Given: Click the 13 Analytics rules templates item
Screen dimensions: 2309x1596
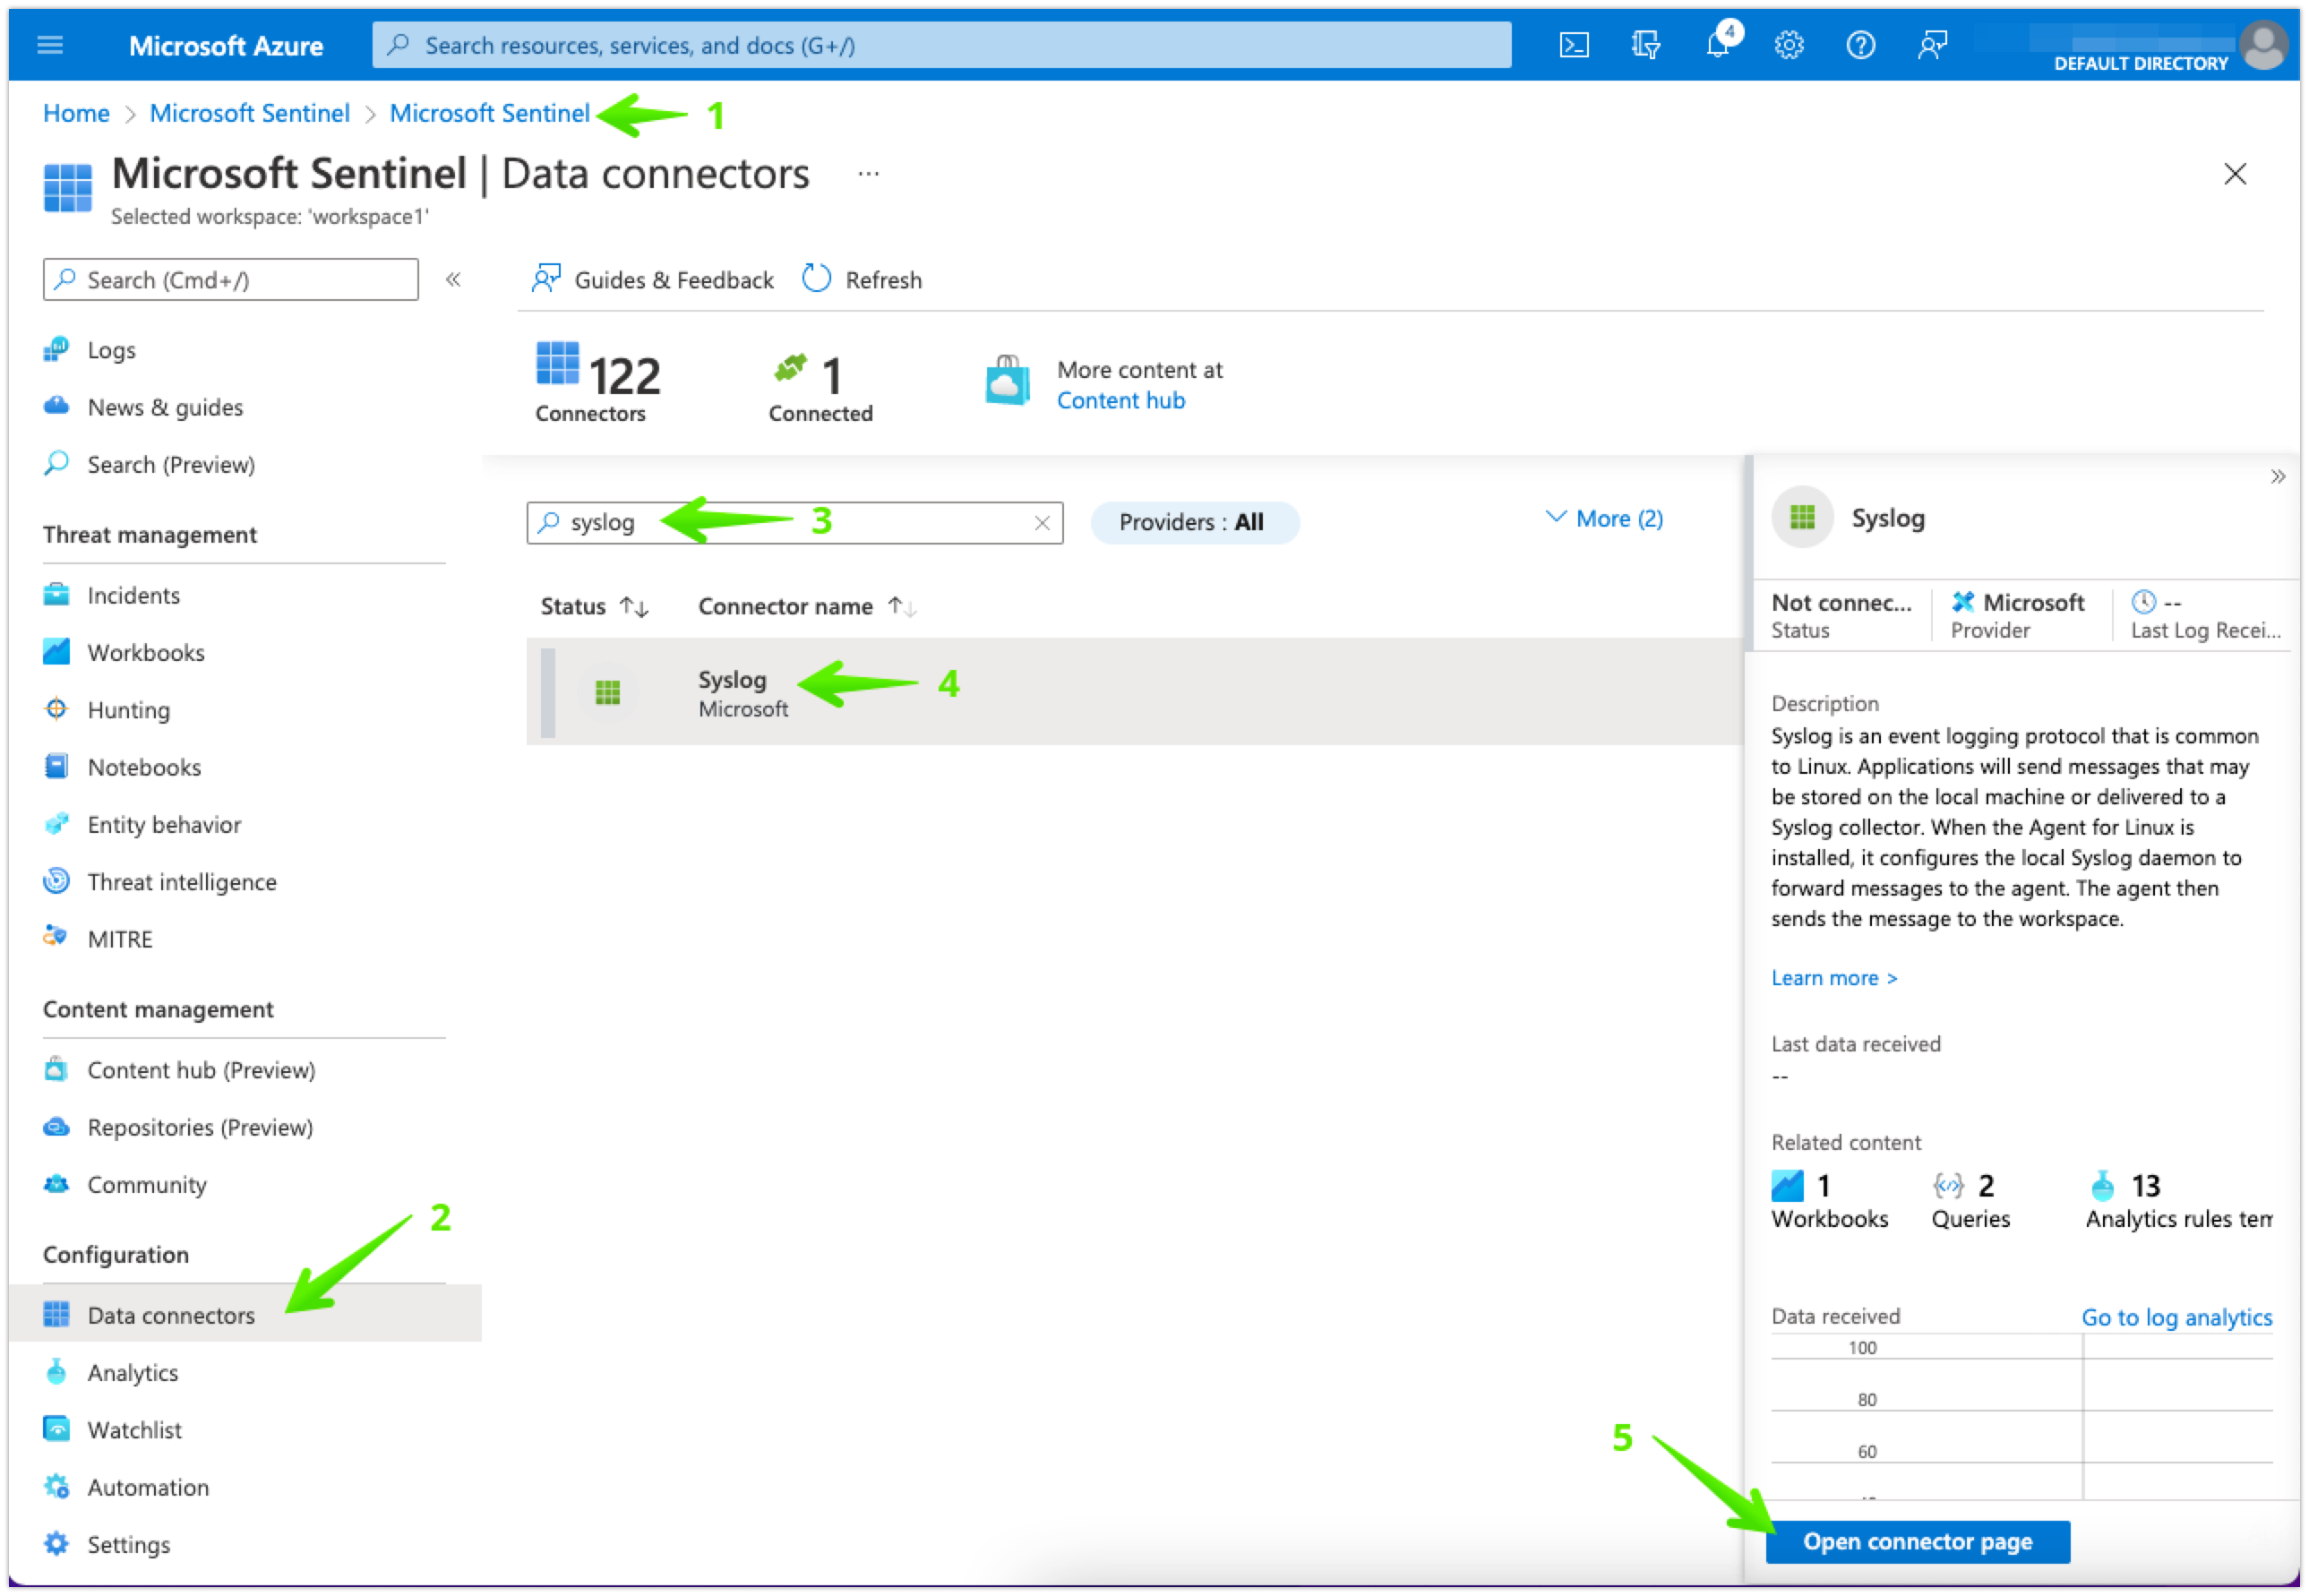Looking at the screenshot, I should [2178, 1199].
